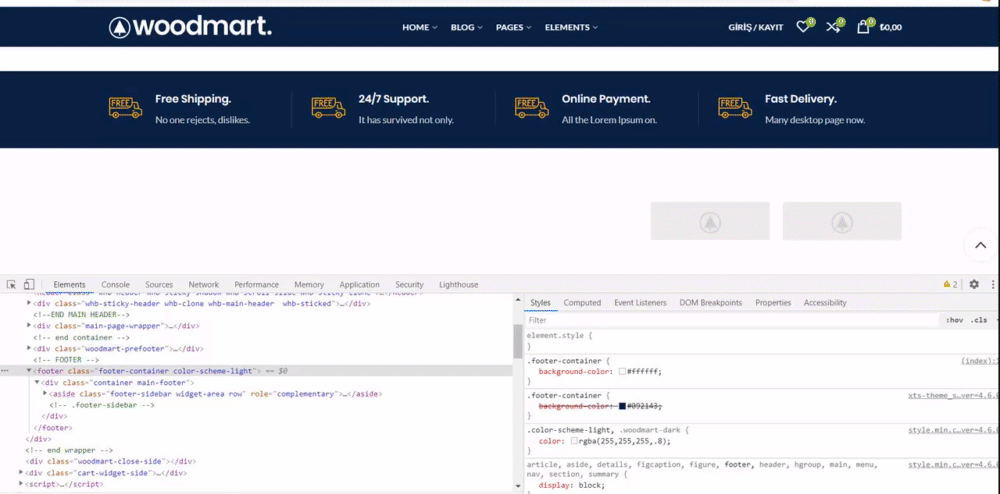Select the <!-- FOOTER --> comment node
This screenshot has width=1000, height=494.
(x=66, y=360)
